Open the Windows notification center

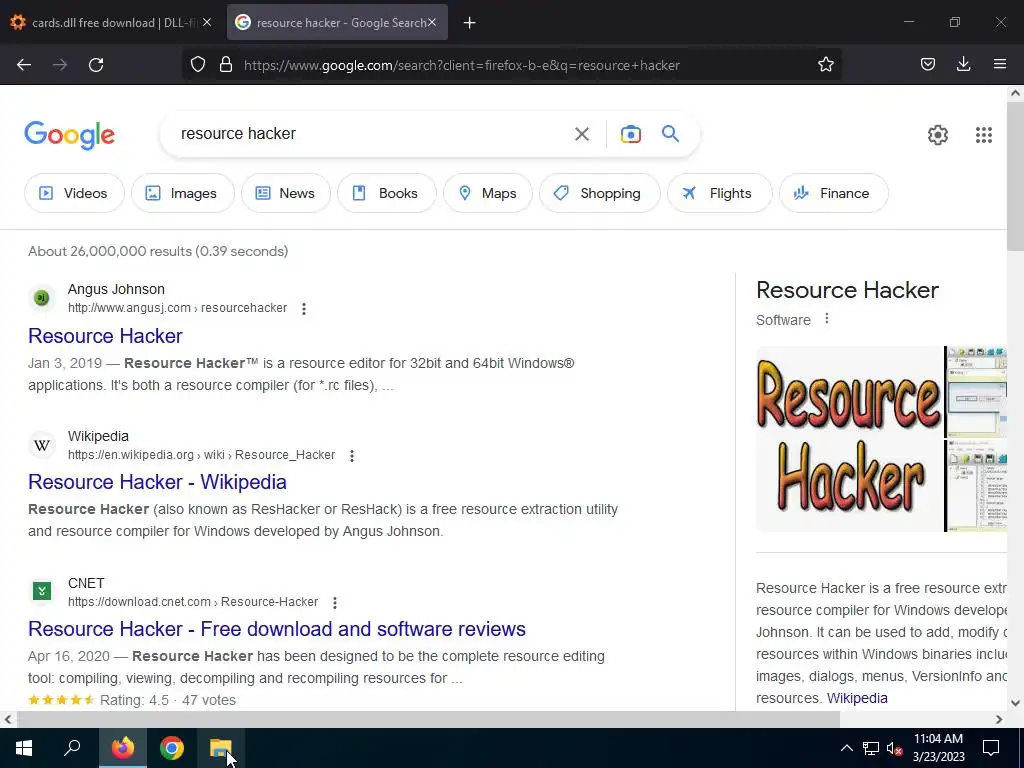991,748
